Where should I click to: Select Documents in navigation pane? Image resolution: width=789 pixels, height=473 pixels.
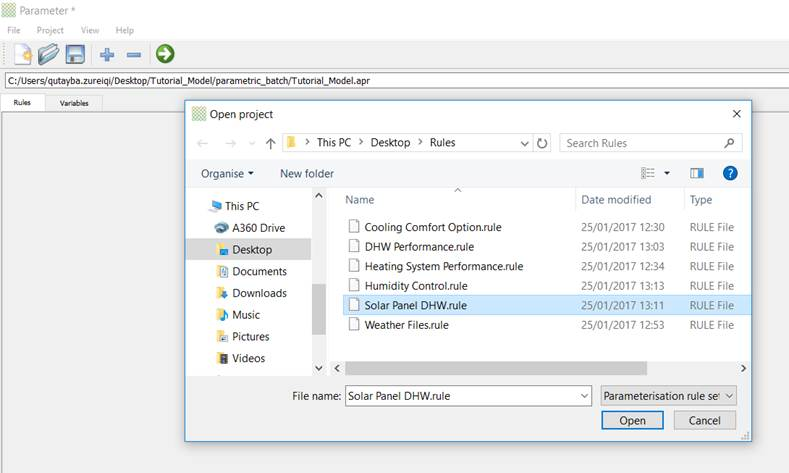pos(251,271)
